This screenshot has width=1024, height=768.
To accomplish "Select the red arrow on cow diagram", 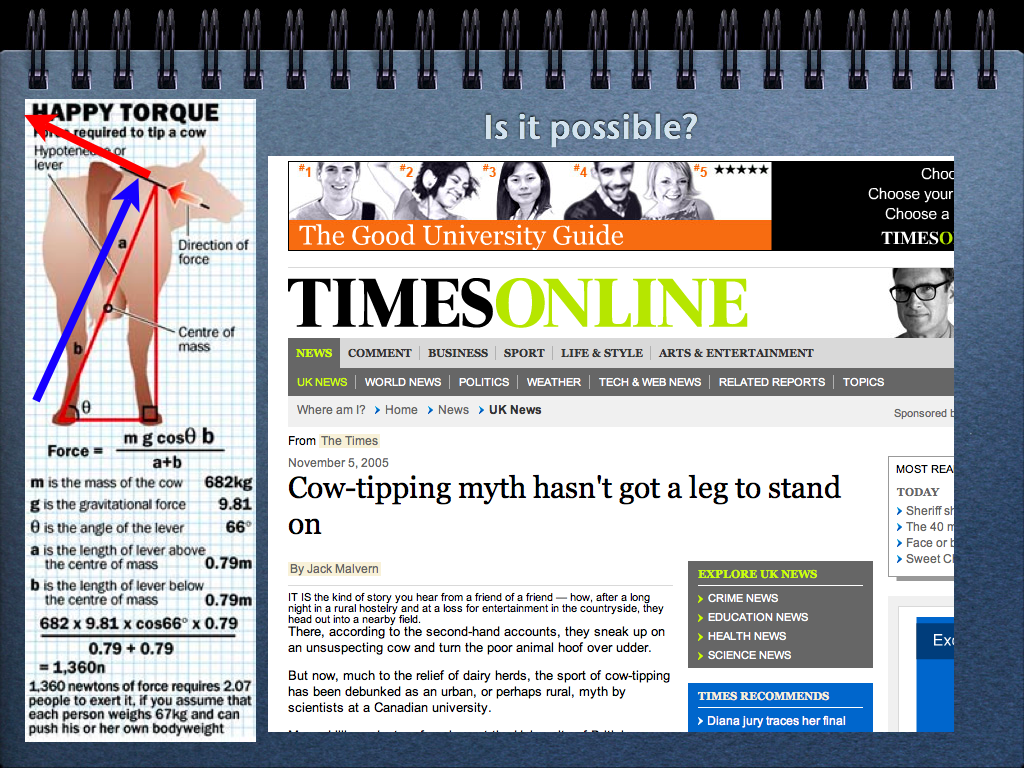I will point(90,148).
